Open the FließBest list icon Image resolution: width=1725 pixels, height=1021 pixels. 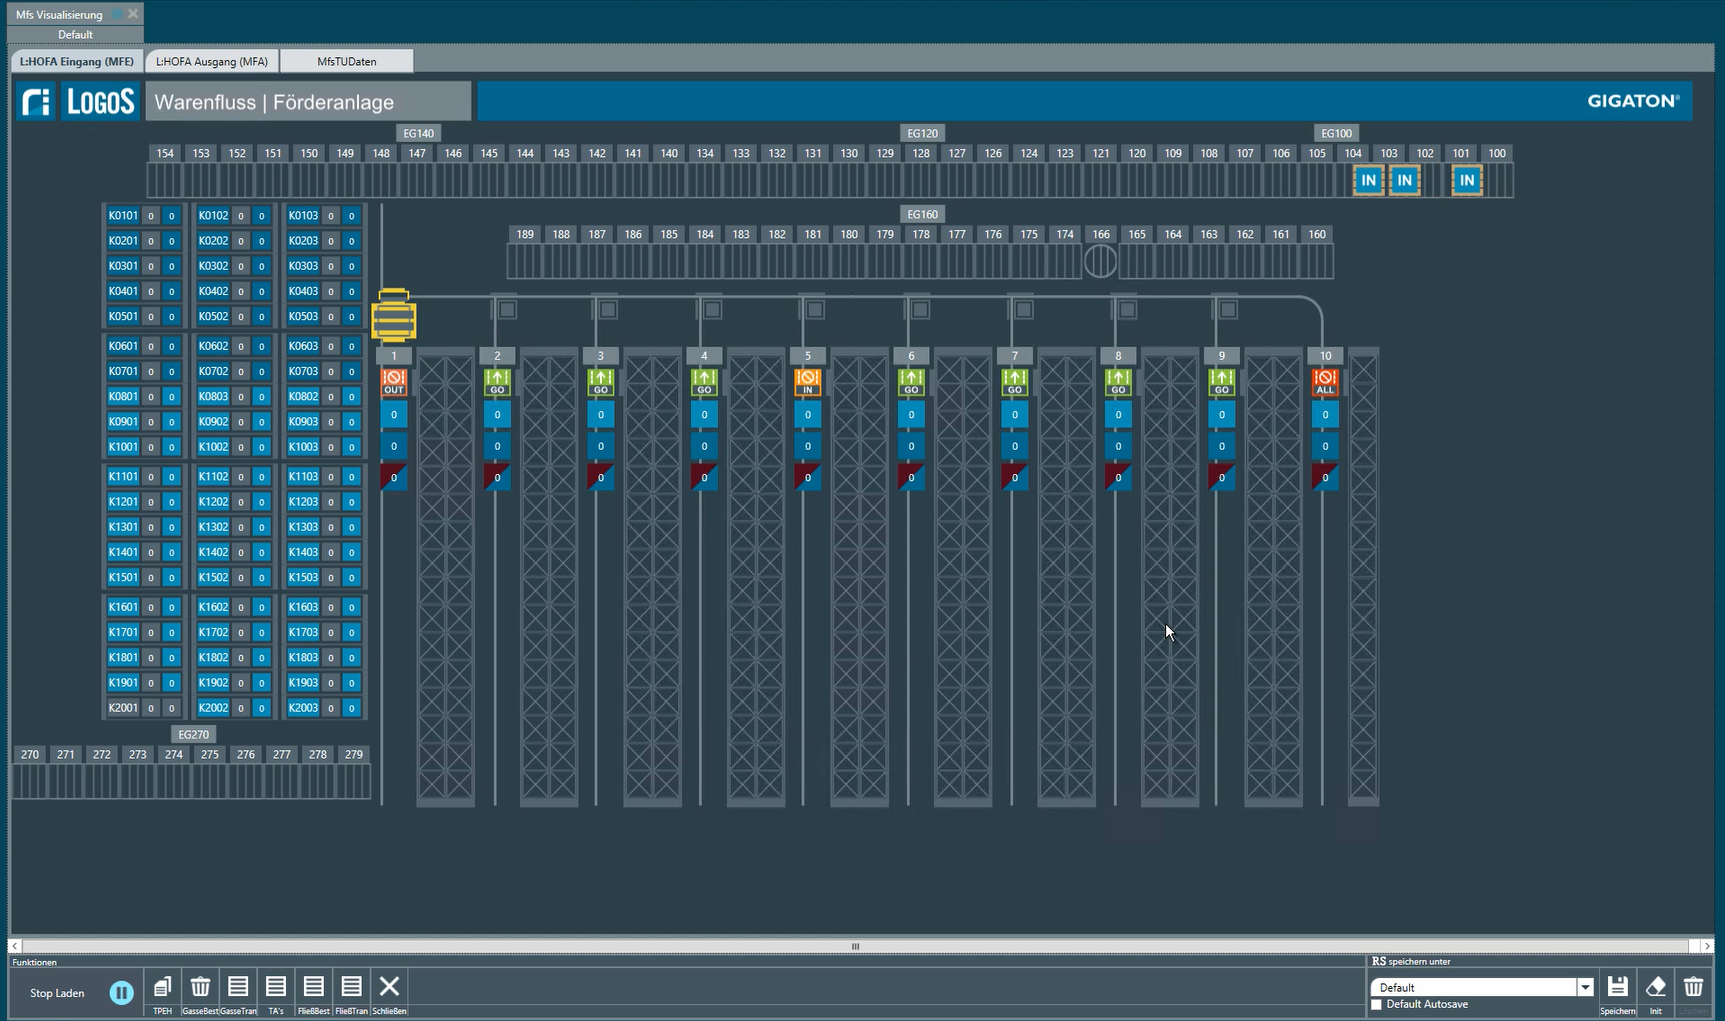313,987
